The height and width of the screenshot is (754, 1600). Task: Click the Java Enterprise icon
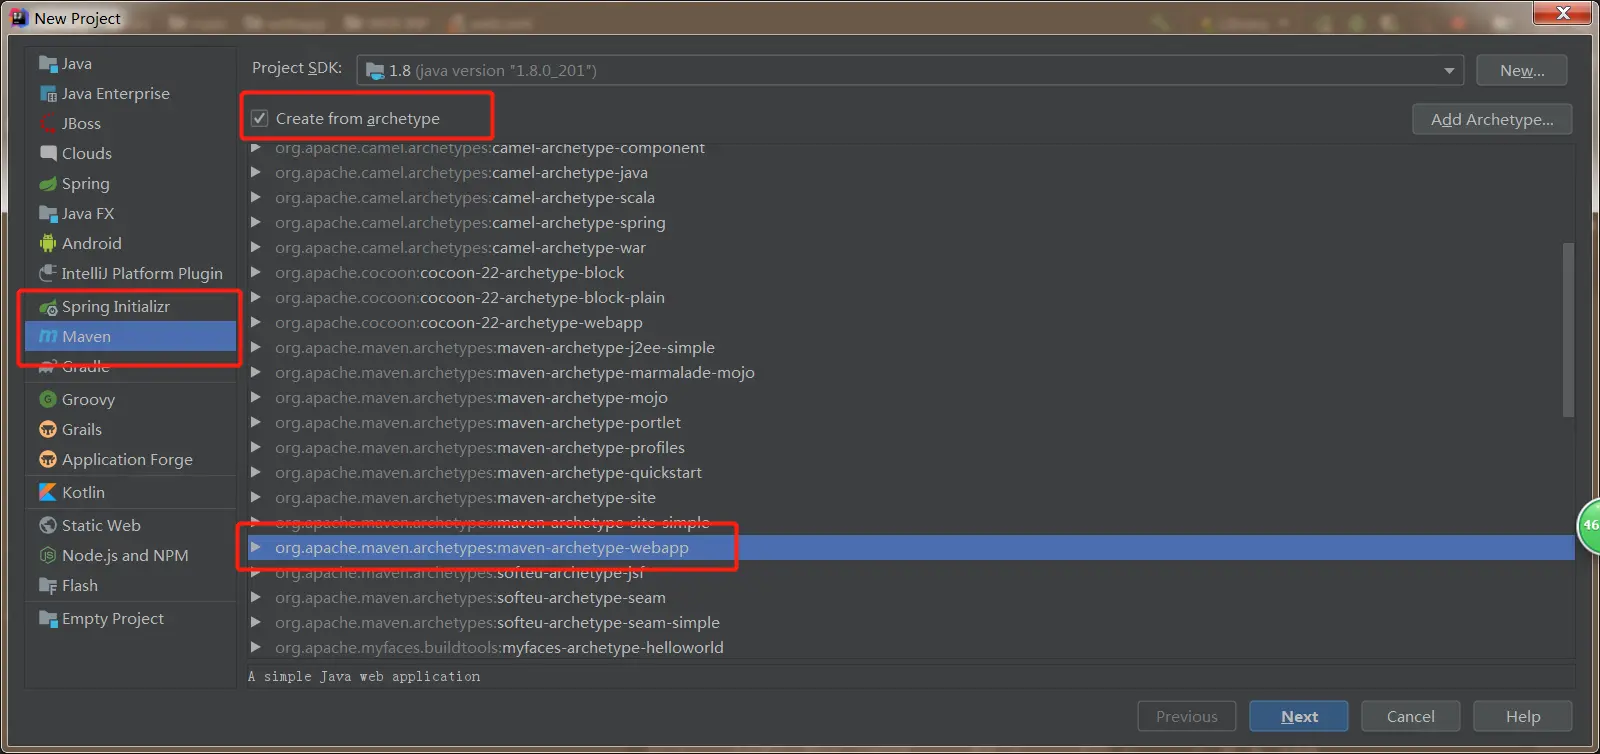[x=48, y=94]
